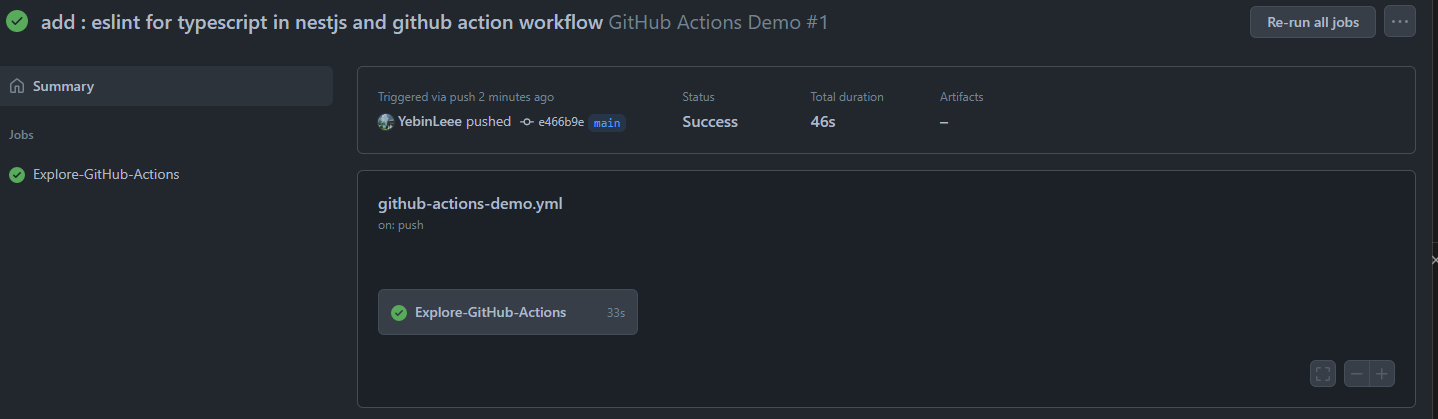Click the Re-run all jobs button
1438x419 pixels.
[1312, 22]
